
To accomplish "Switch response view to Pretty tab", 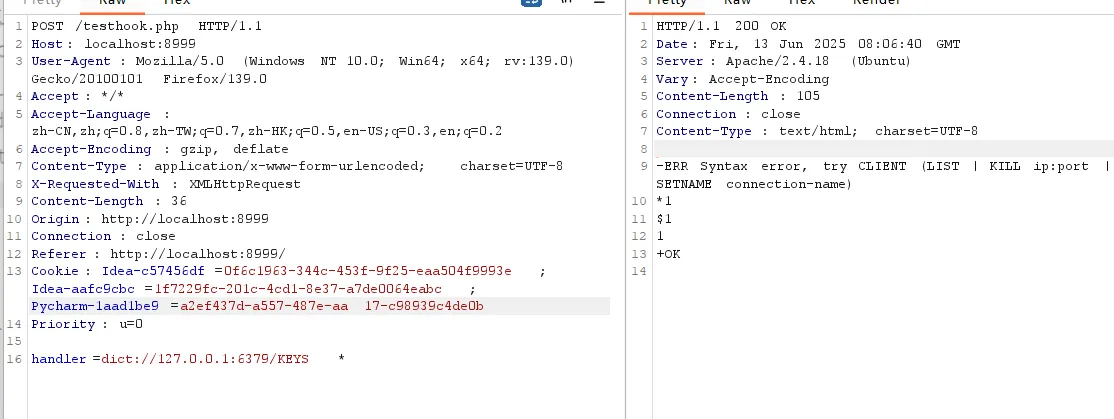I will 667,3.
